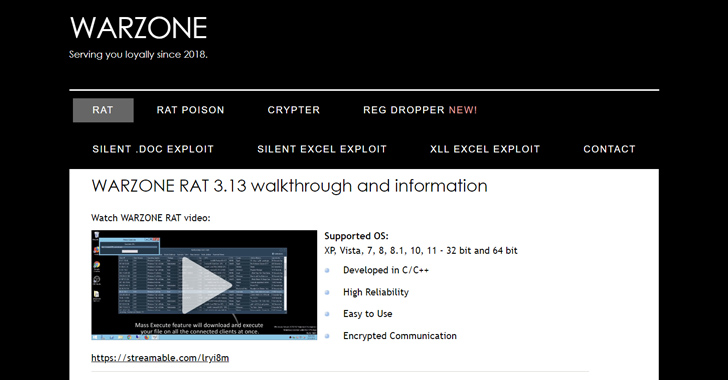
Task: Click the WARZONE RAT 3.13 walkthrough heading
Action: pos(289,186)
